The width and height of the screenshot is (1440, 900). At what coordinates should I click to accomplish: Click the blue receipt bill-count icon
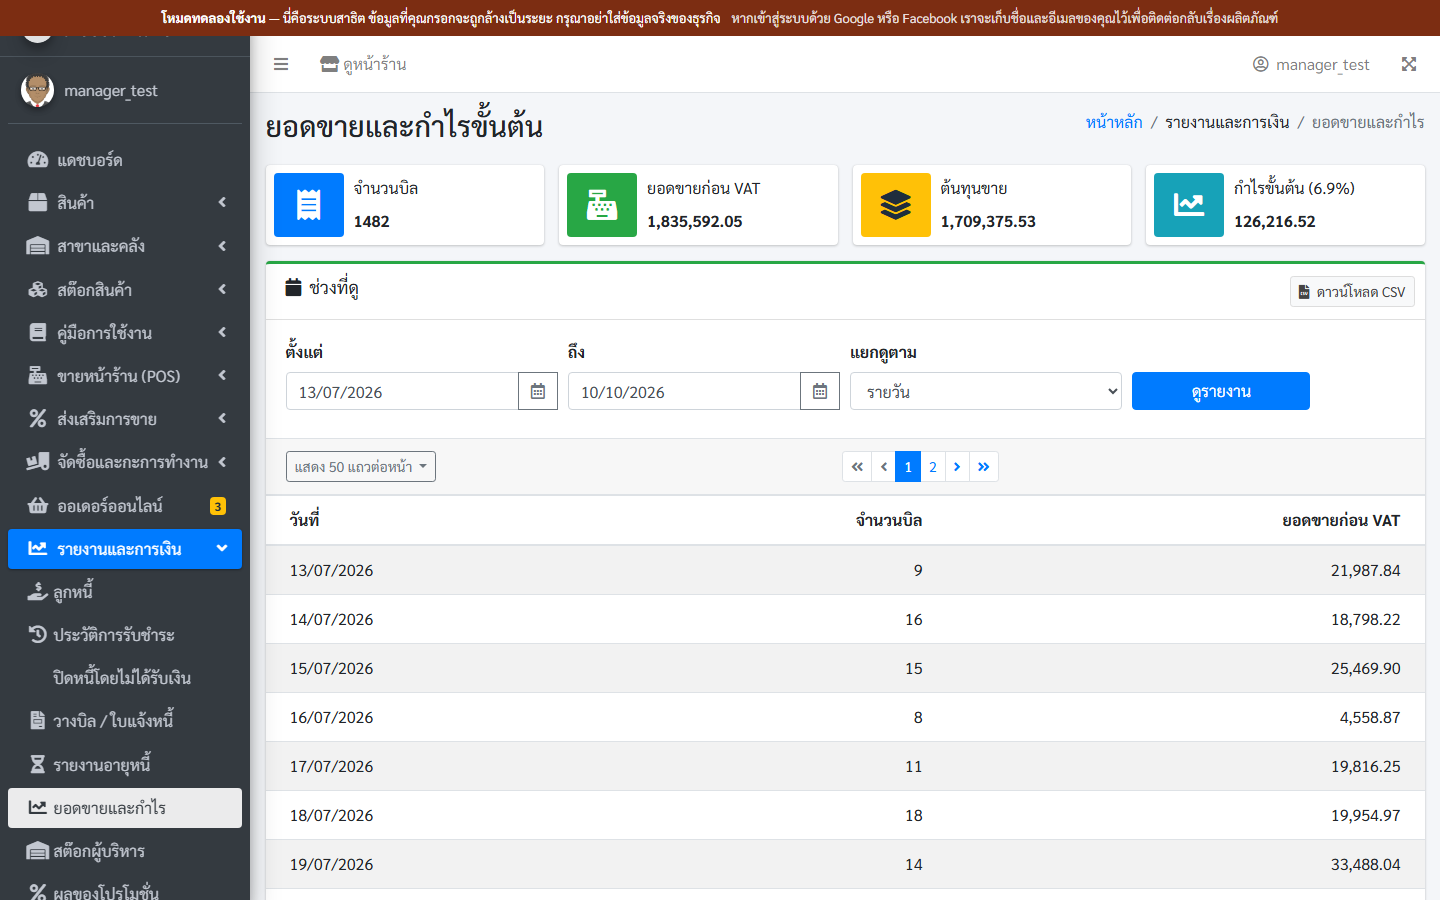click(x=309, y=205)
